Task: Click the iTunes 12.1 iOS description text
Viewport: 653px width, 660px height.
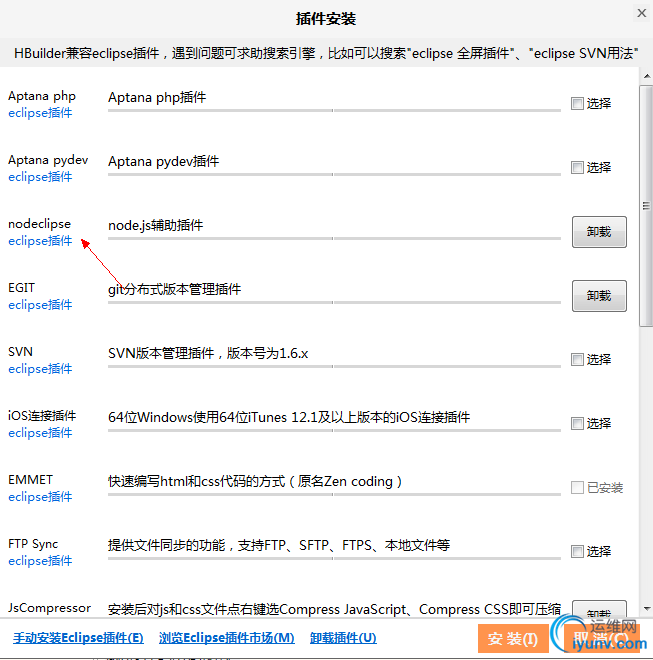Action: [289, 418]
